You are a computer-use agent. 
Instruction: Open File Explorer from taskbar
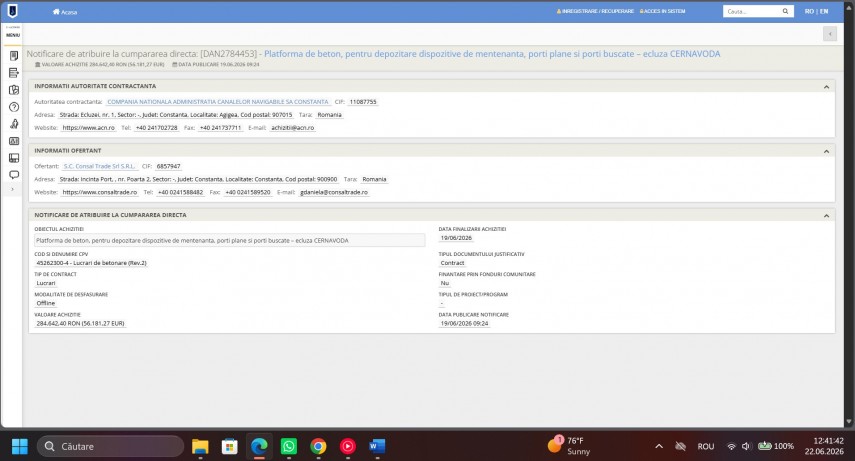point(200,446)
